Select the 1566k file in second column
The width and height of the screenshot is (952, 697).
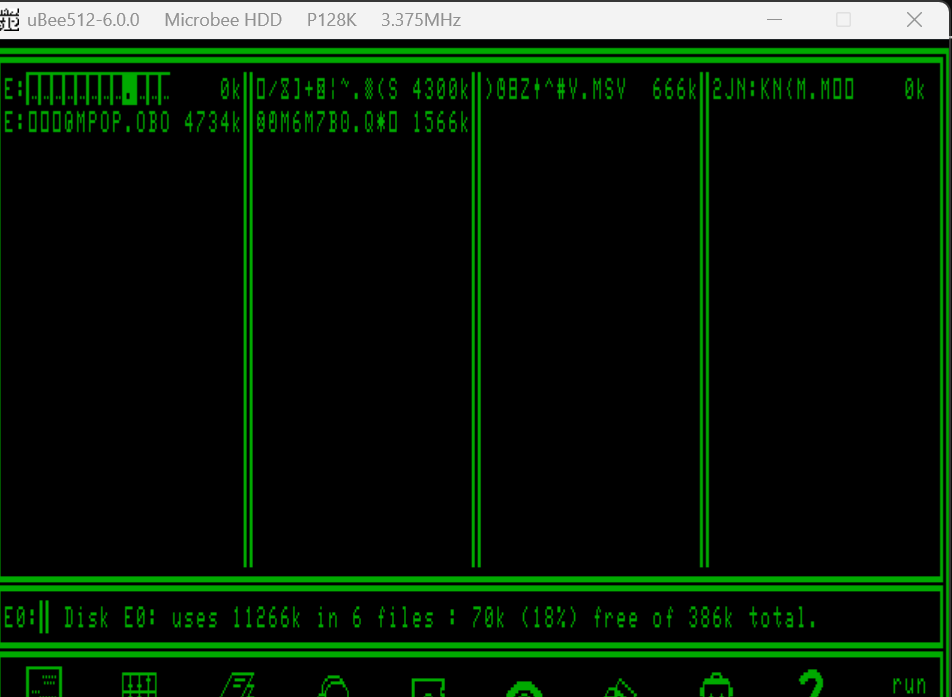362,123
